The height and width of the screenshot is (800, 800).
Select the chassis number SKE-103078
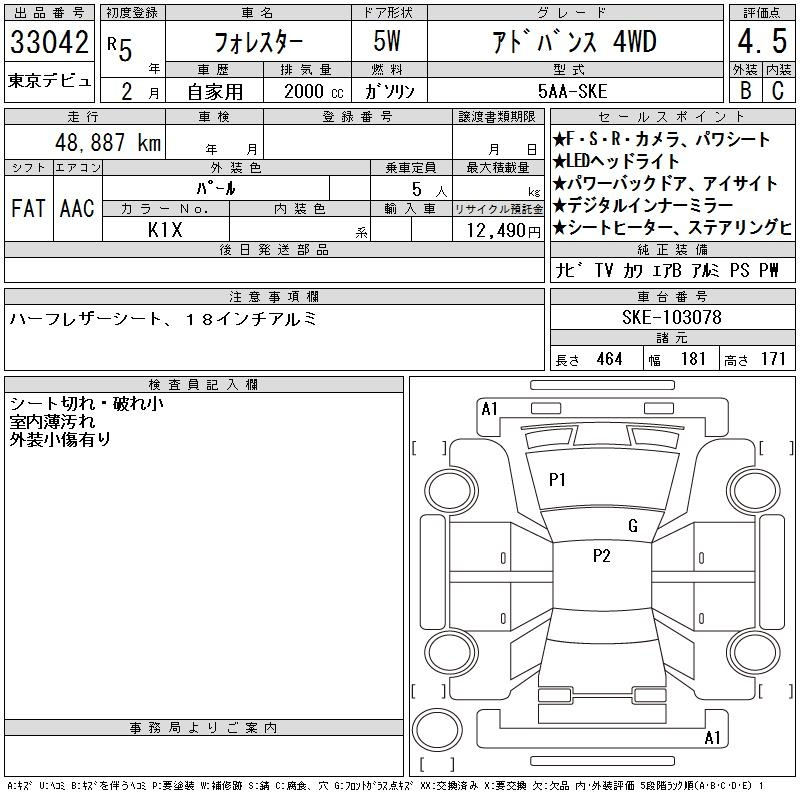coord(671,317)
